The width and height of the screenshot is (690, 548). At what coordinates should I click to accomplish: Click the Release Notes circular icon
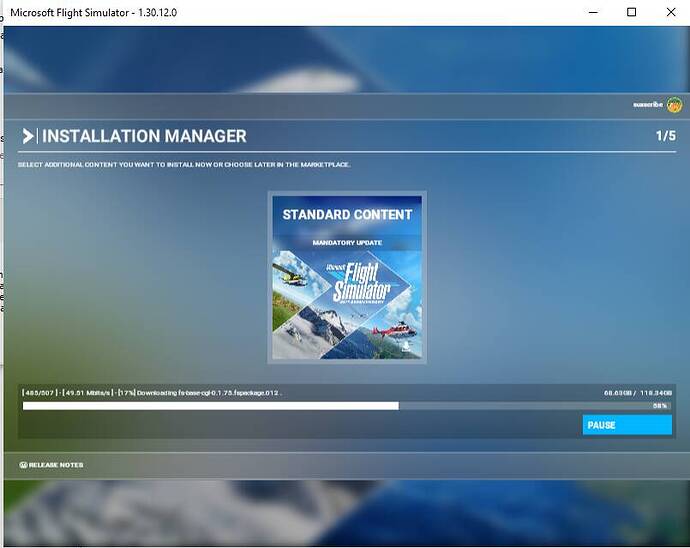click(23, 465)
